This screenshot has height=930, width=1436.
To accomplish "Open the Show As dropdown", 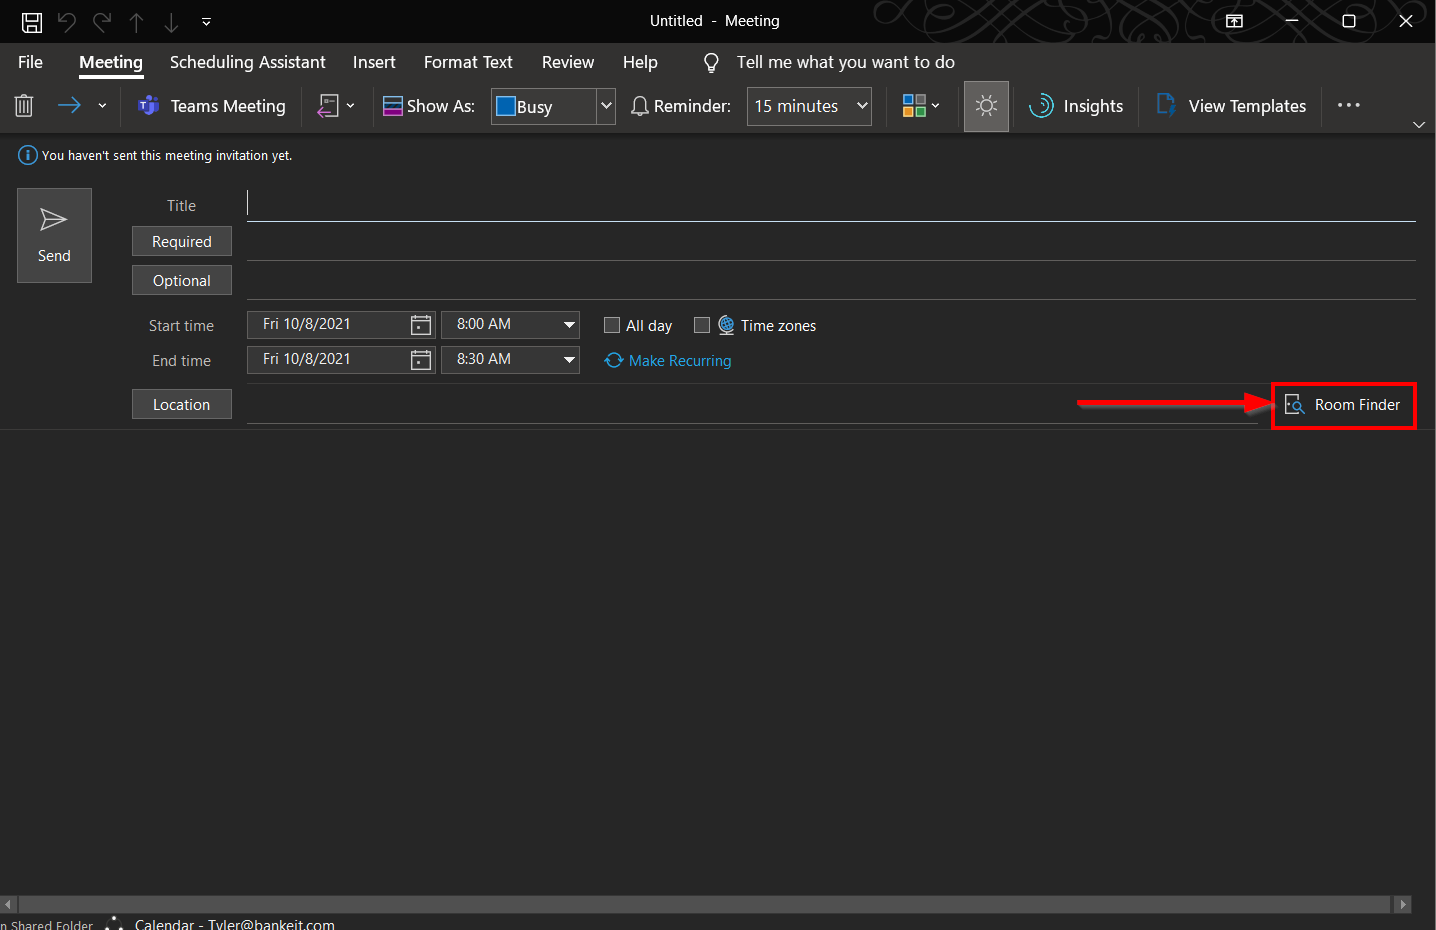I will (x=605, y=105).
